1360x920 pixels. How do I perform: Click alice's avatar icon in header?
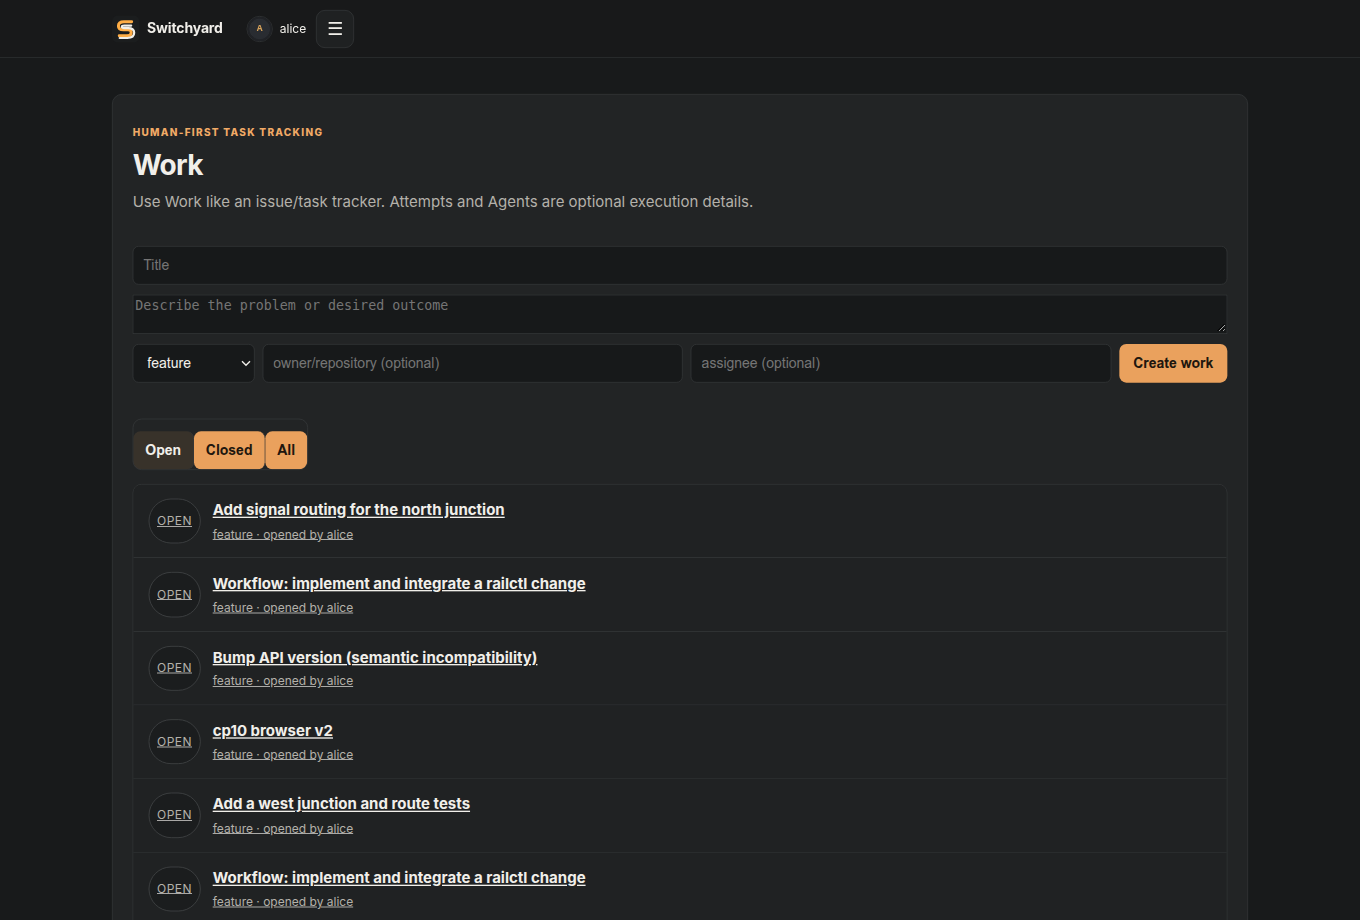tap(260, 29)
